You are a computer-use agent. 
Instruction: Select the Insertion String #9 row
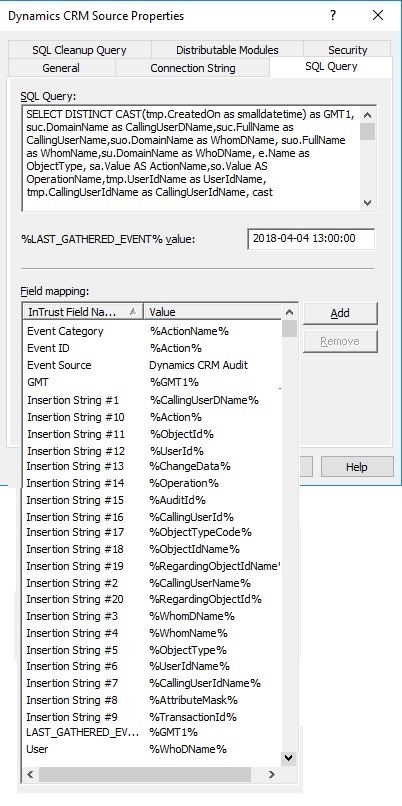[x=153, y=717]
